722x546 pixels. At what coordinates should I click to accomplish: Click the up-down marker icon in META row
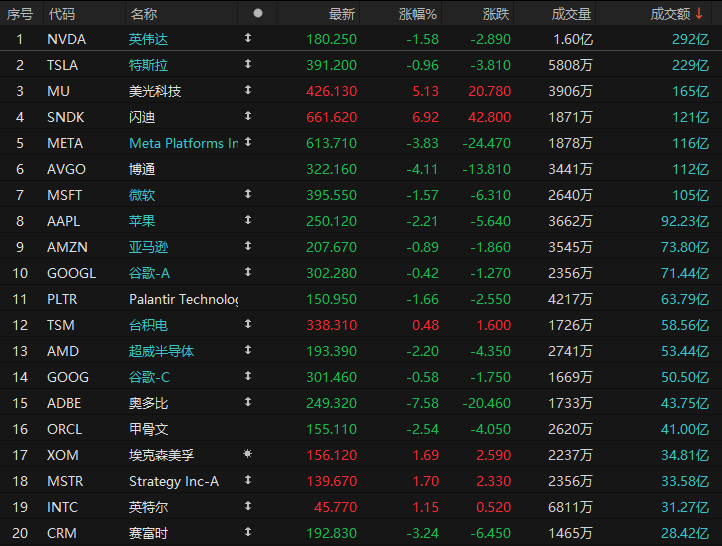[248, 142]
